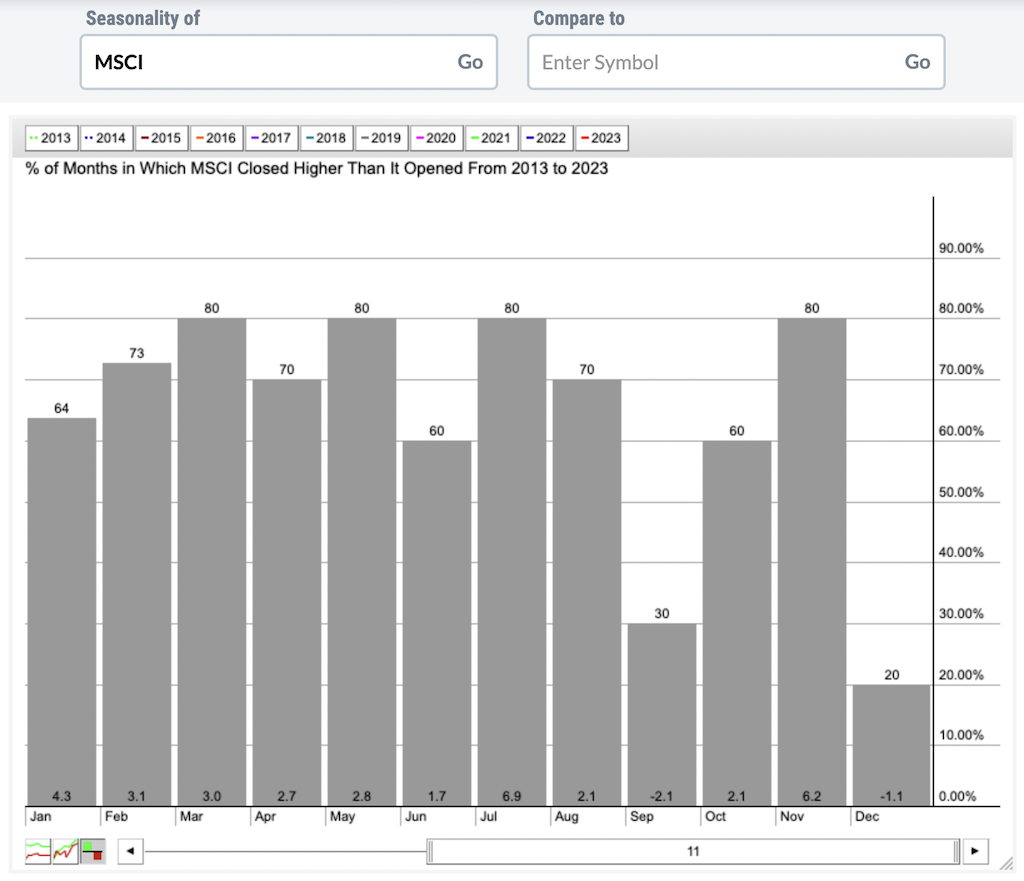
Task: Click the November bar in the chart
Action: point(812,562)
